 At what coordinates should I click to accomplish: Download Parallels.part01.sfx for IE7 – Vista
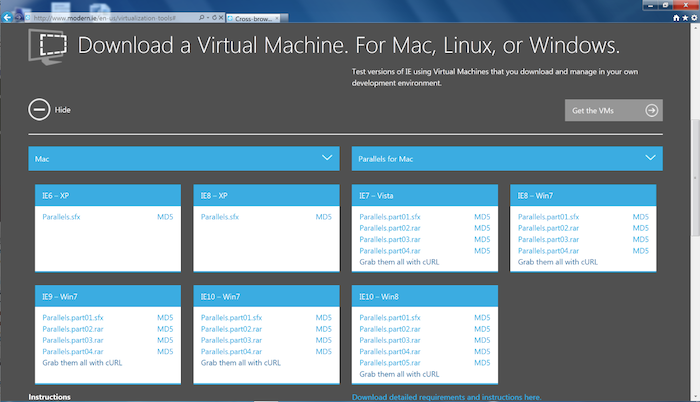(390, 217)
